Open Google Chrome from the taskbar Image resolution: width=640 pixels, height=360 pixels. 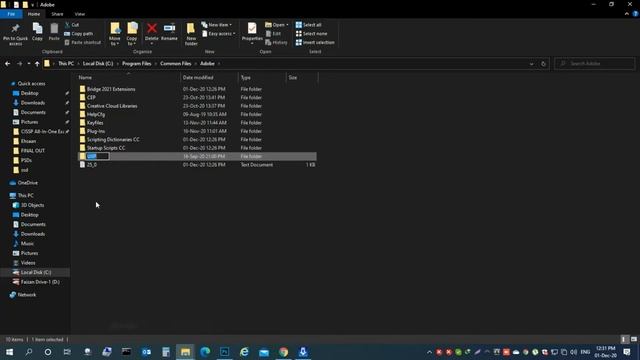(x=283, y=352)
